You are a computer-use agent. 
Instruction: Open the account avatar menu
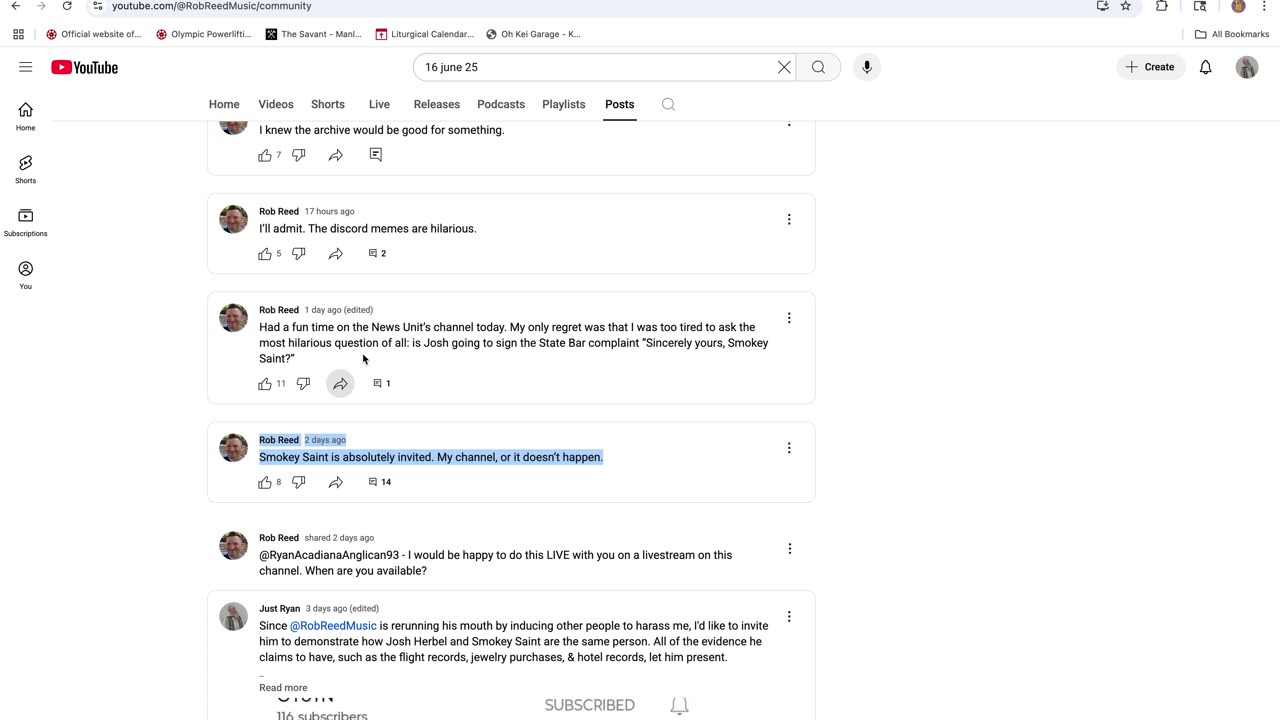coord(1247,67)
